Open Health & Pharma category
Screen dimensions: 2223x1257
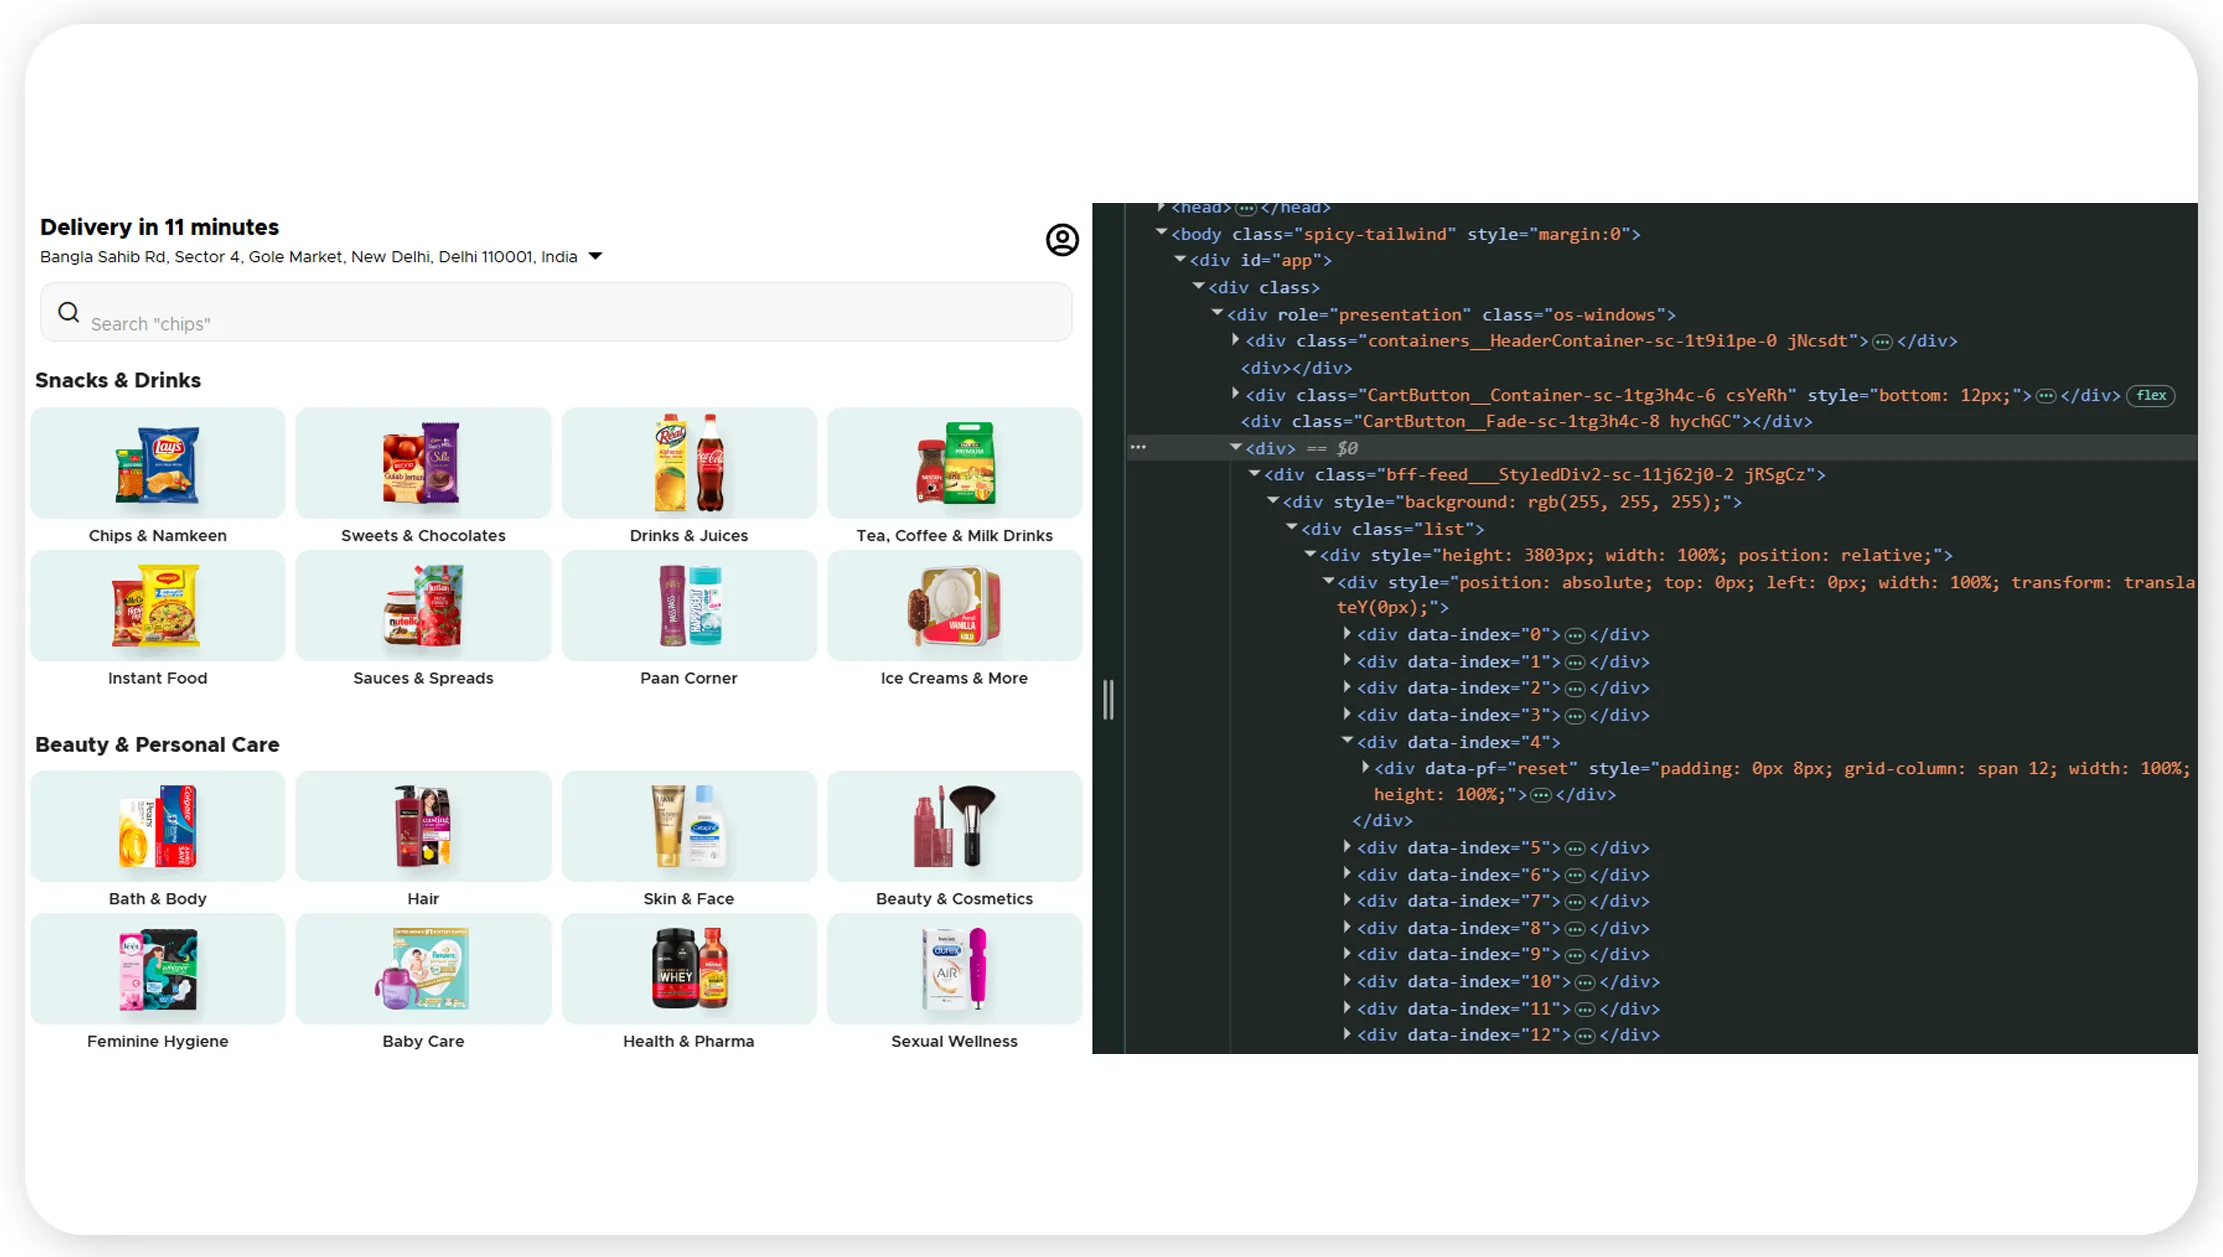[x=689, y=982]
